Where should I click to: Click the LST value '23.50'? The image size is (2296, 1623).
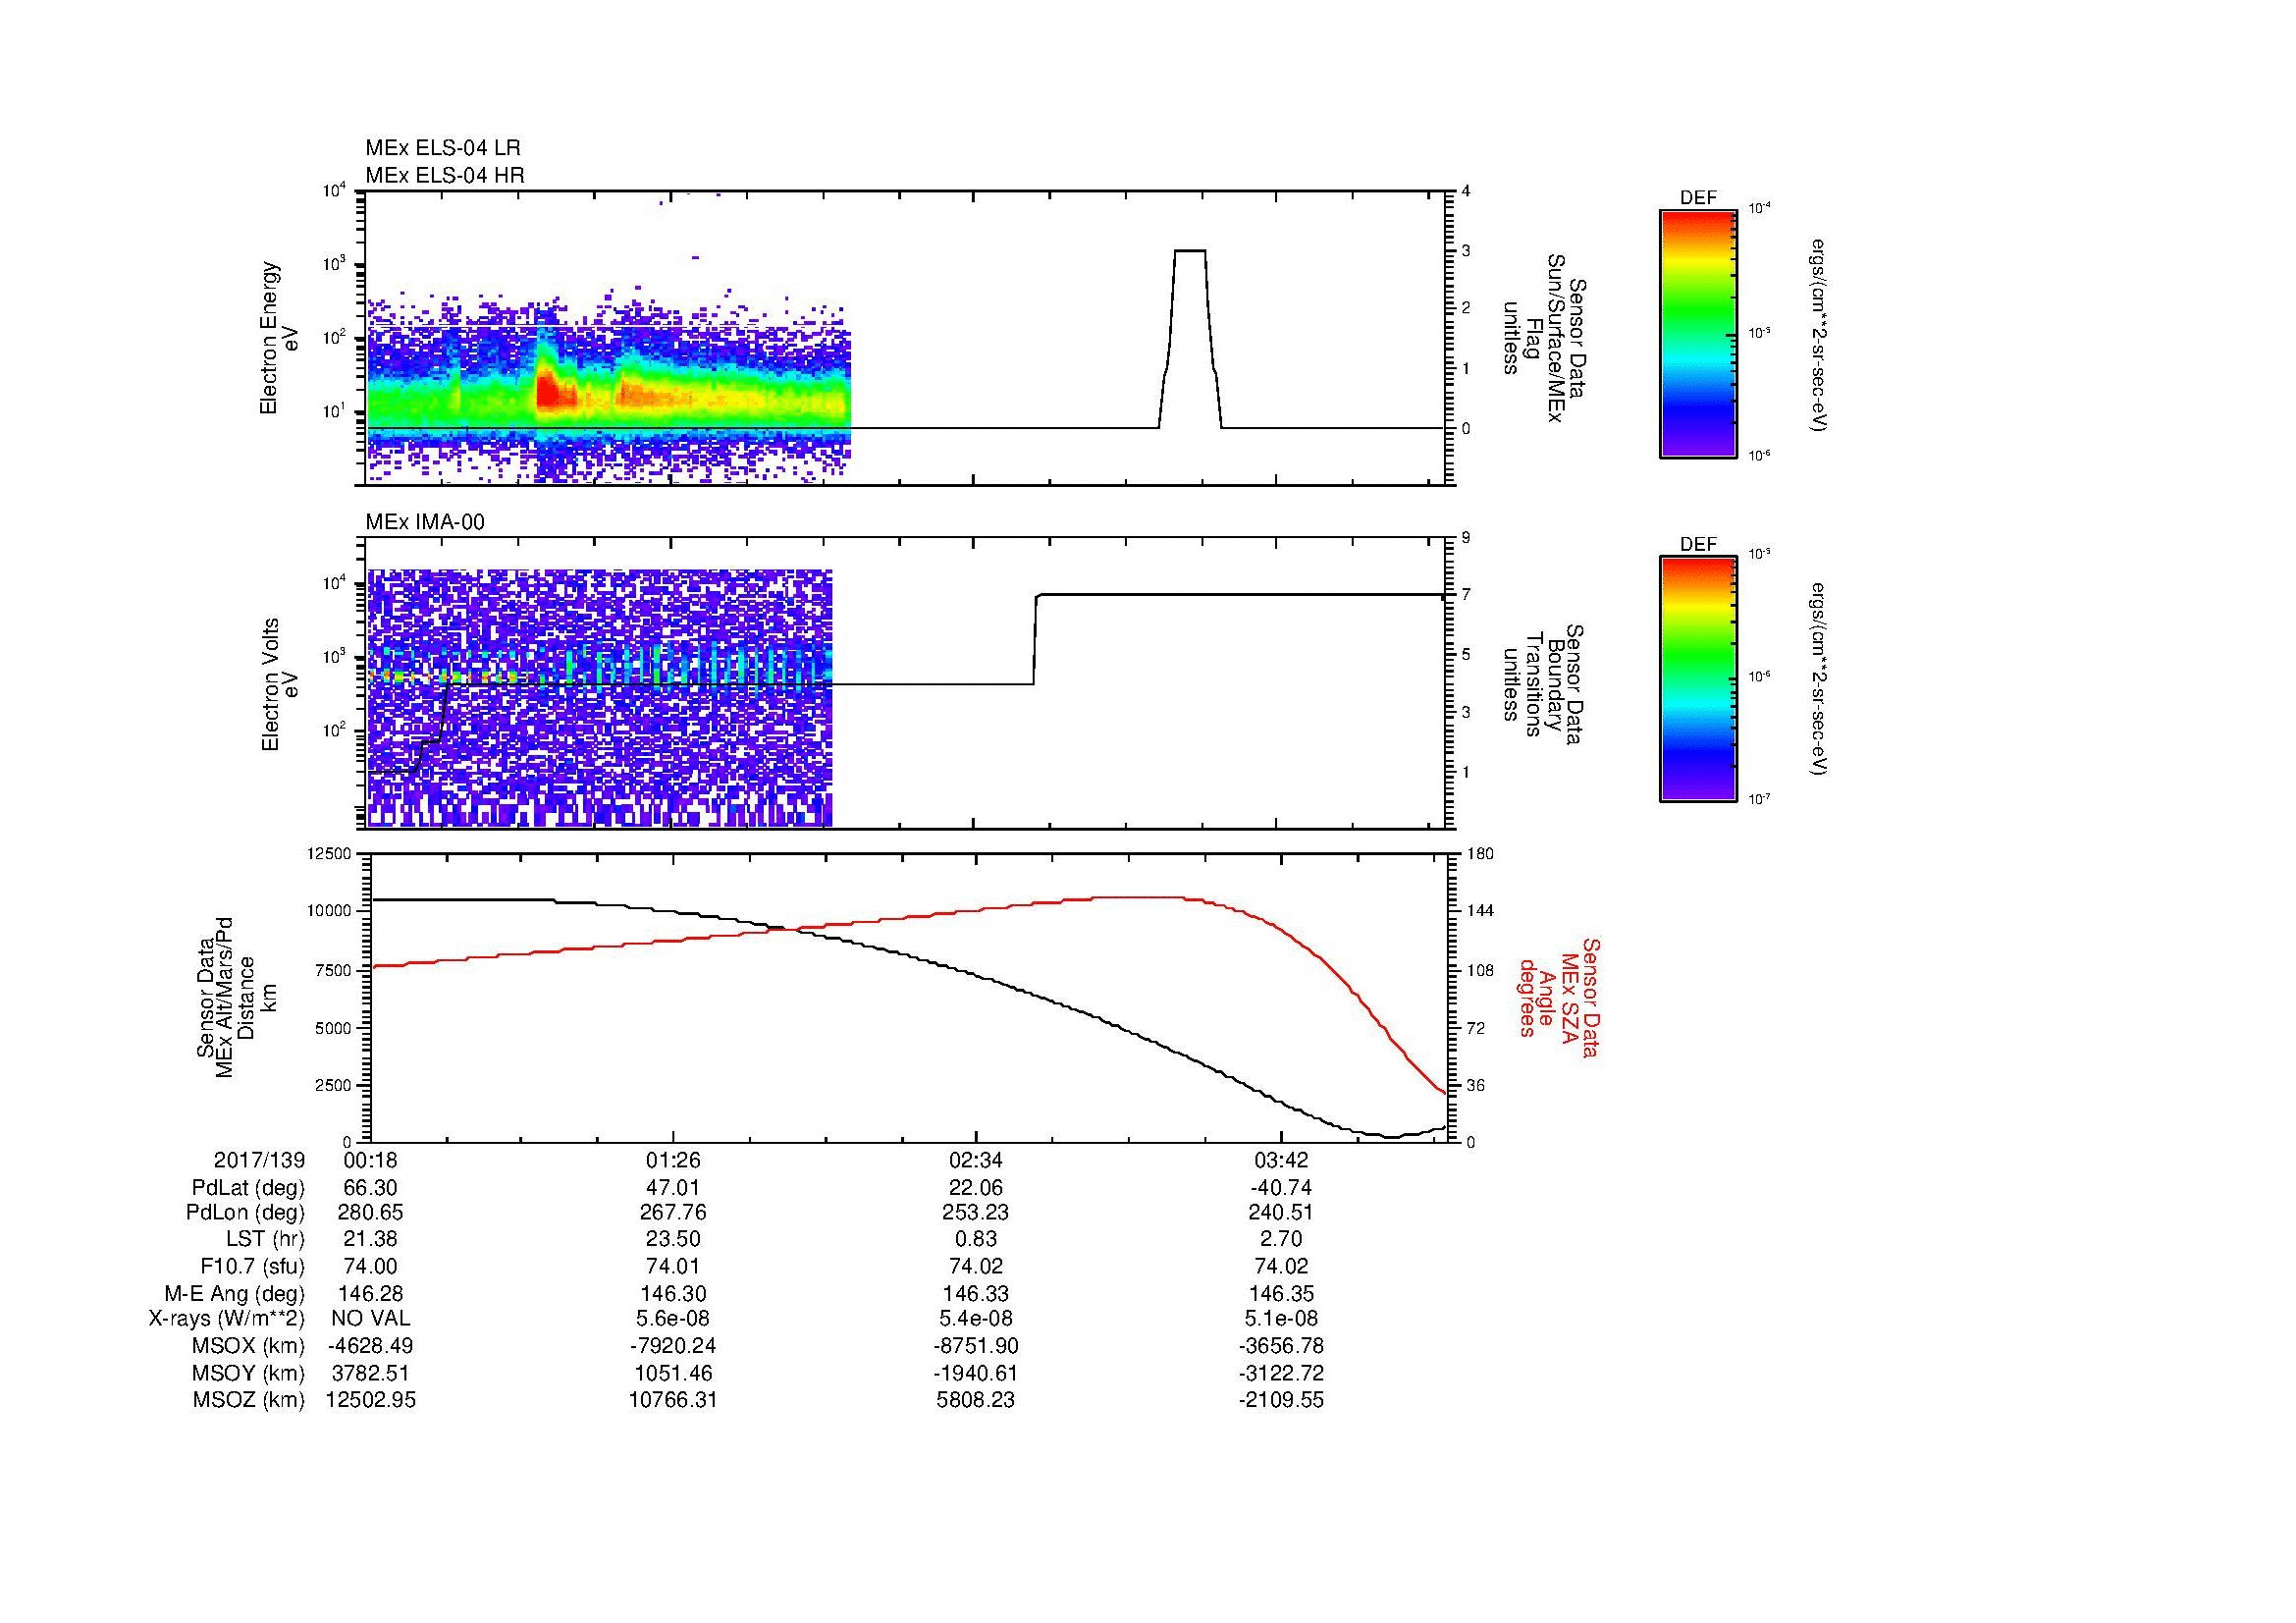674,1239
